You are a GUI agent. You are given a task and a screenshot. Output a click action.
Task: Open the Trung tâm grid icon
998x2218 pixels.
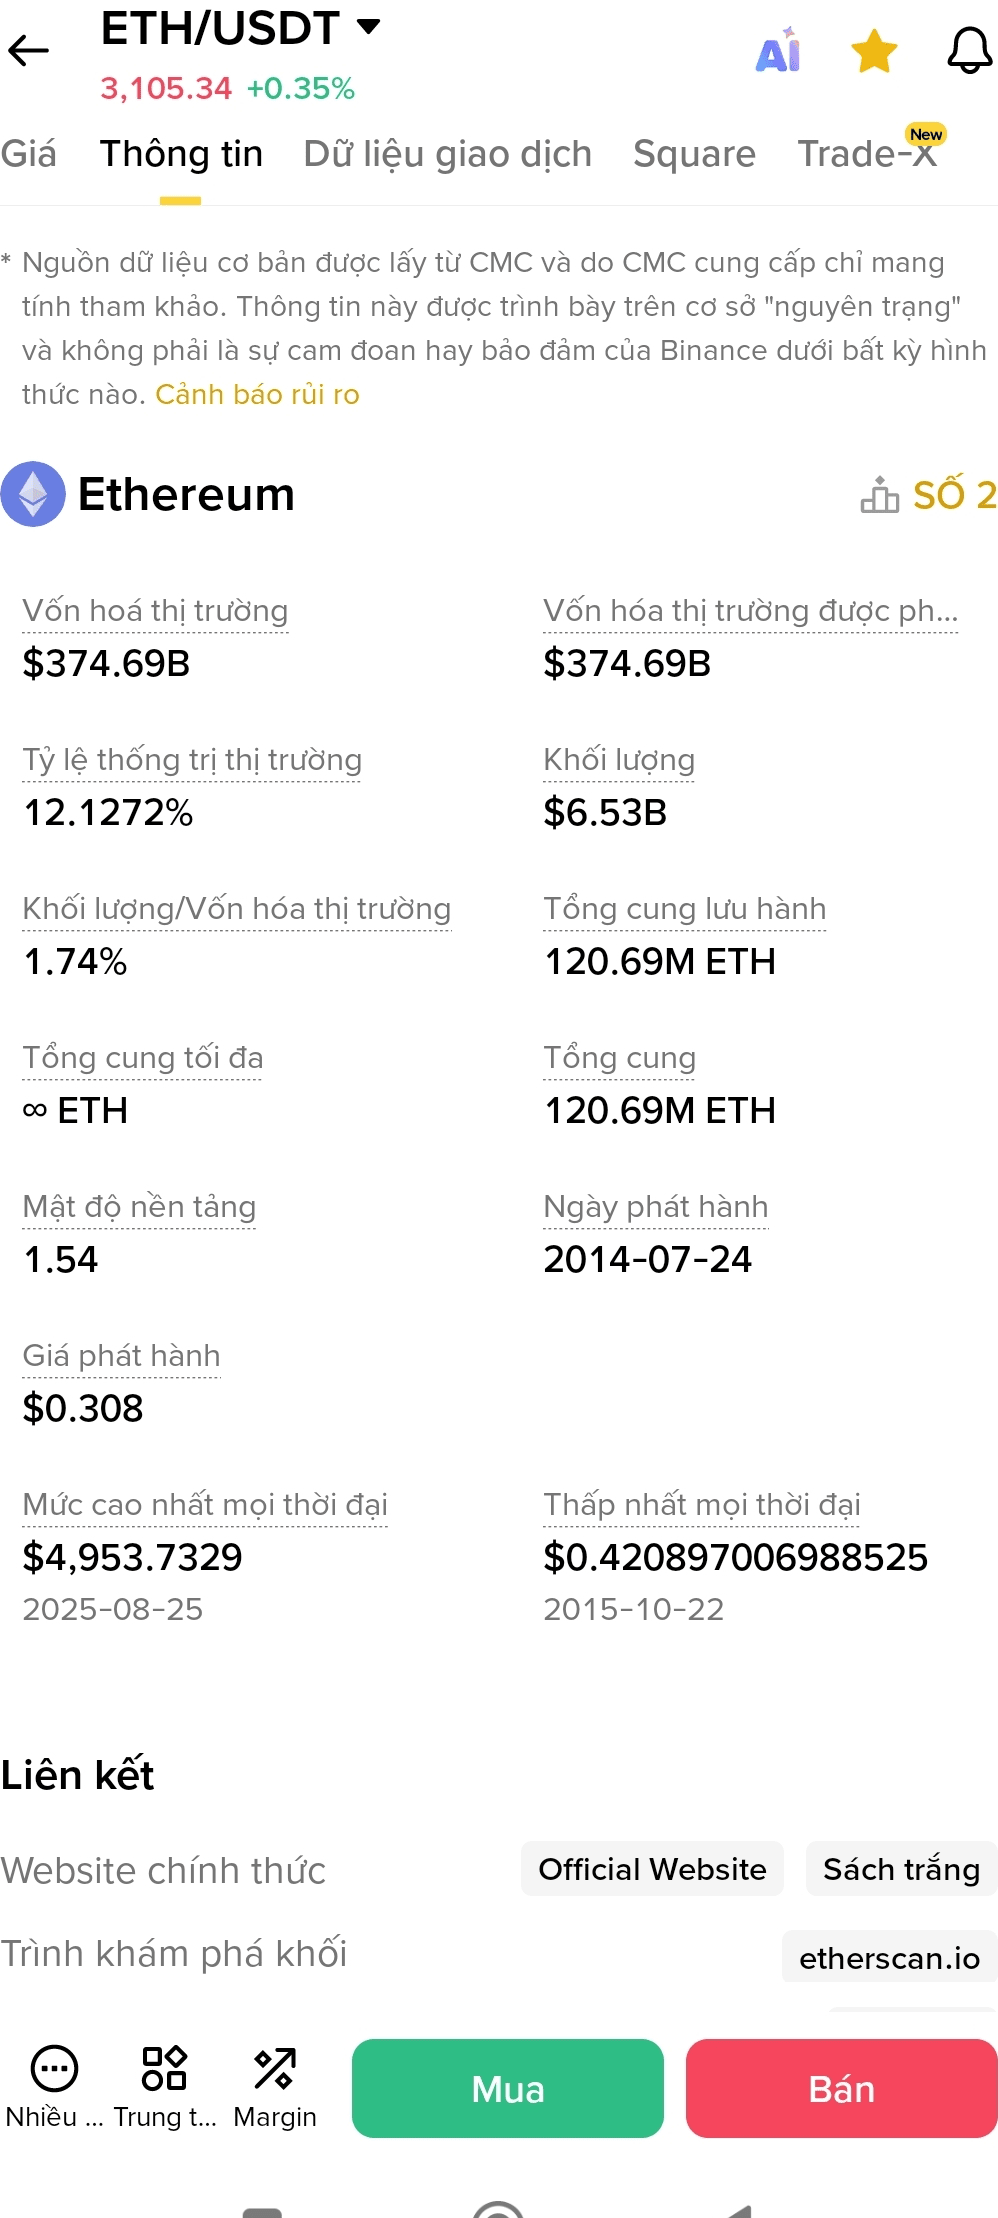click(164, 2070)
